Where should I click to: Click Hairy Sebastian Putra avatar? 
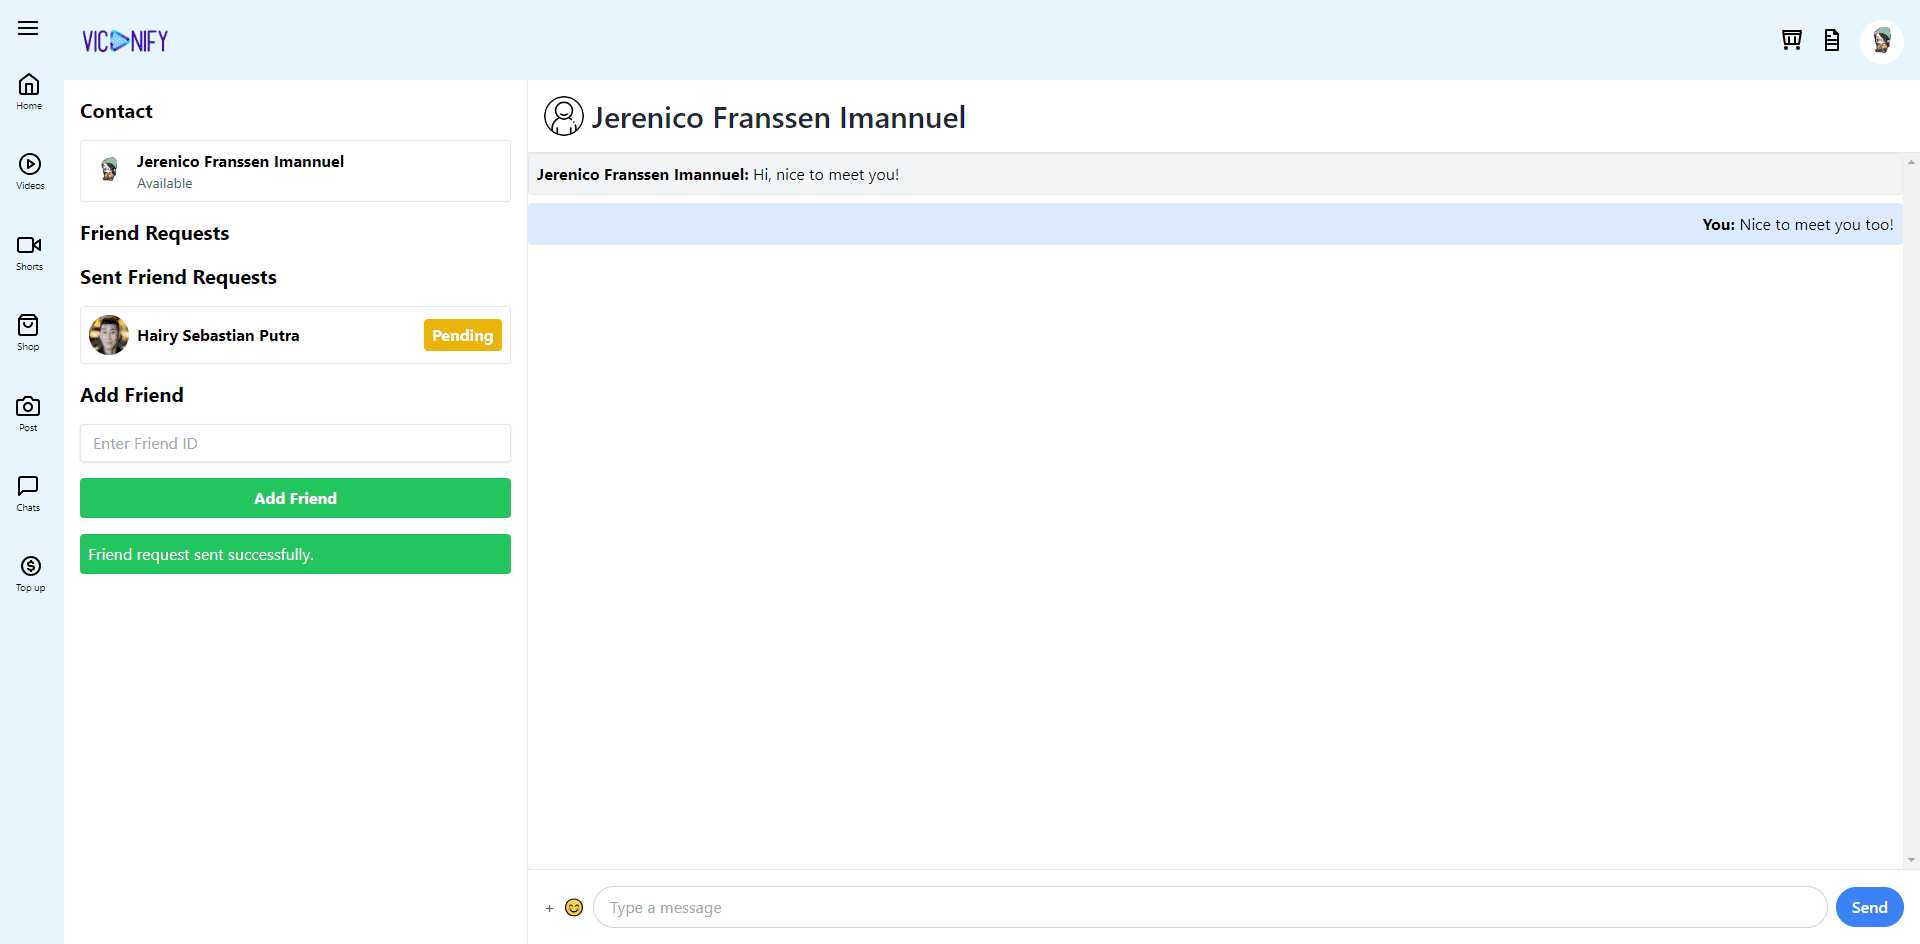click(x=109, y=335)
